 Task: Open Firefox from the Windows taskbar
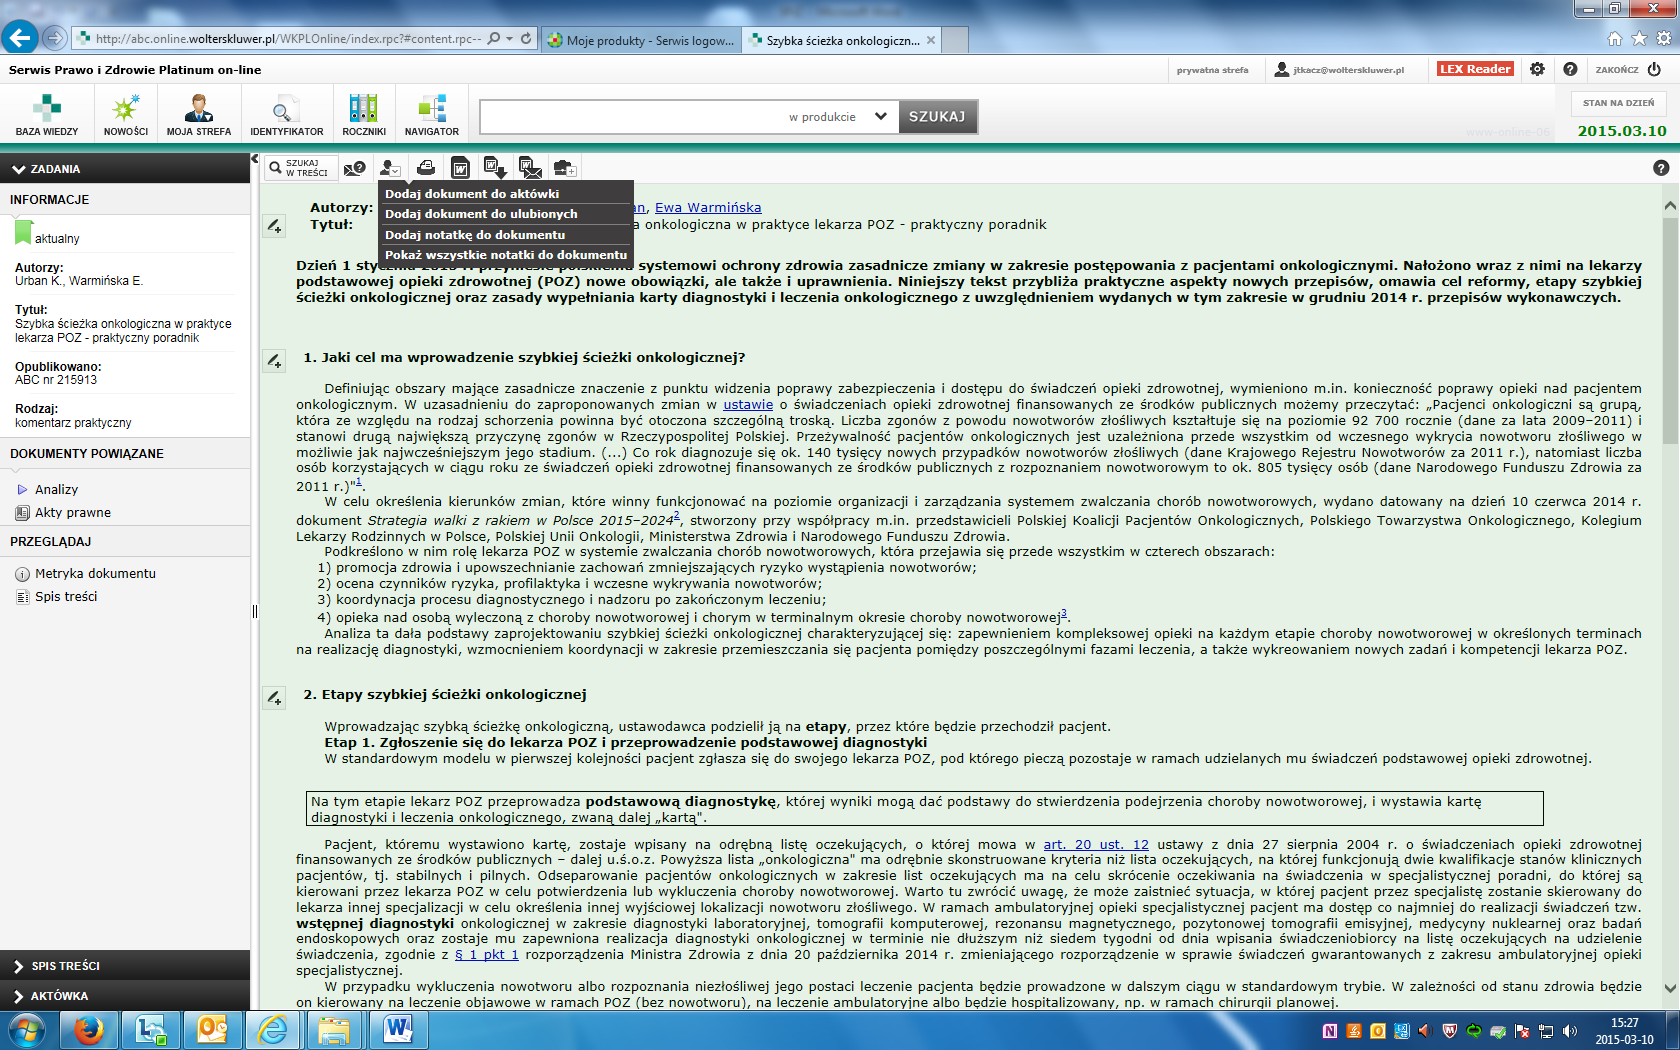coord(89,1030)
